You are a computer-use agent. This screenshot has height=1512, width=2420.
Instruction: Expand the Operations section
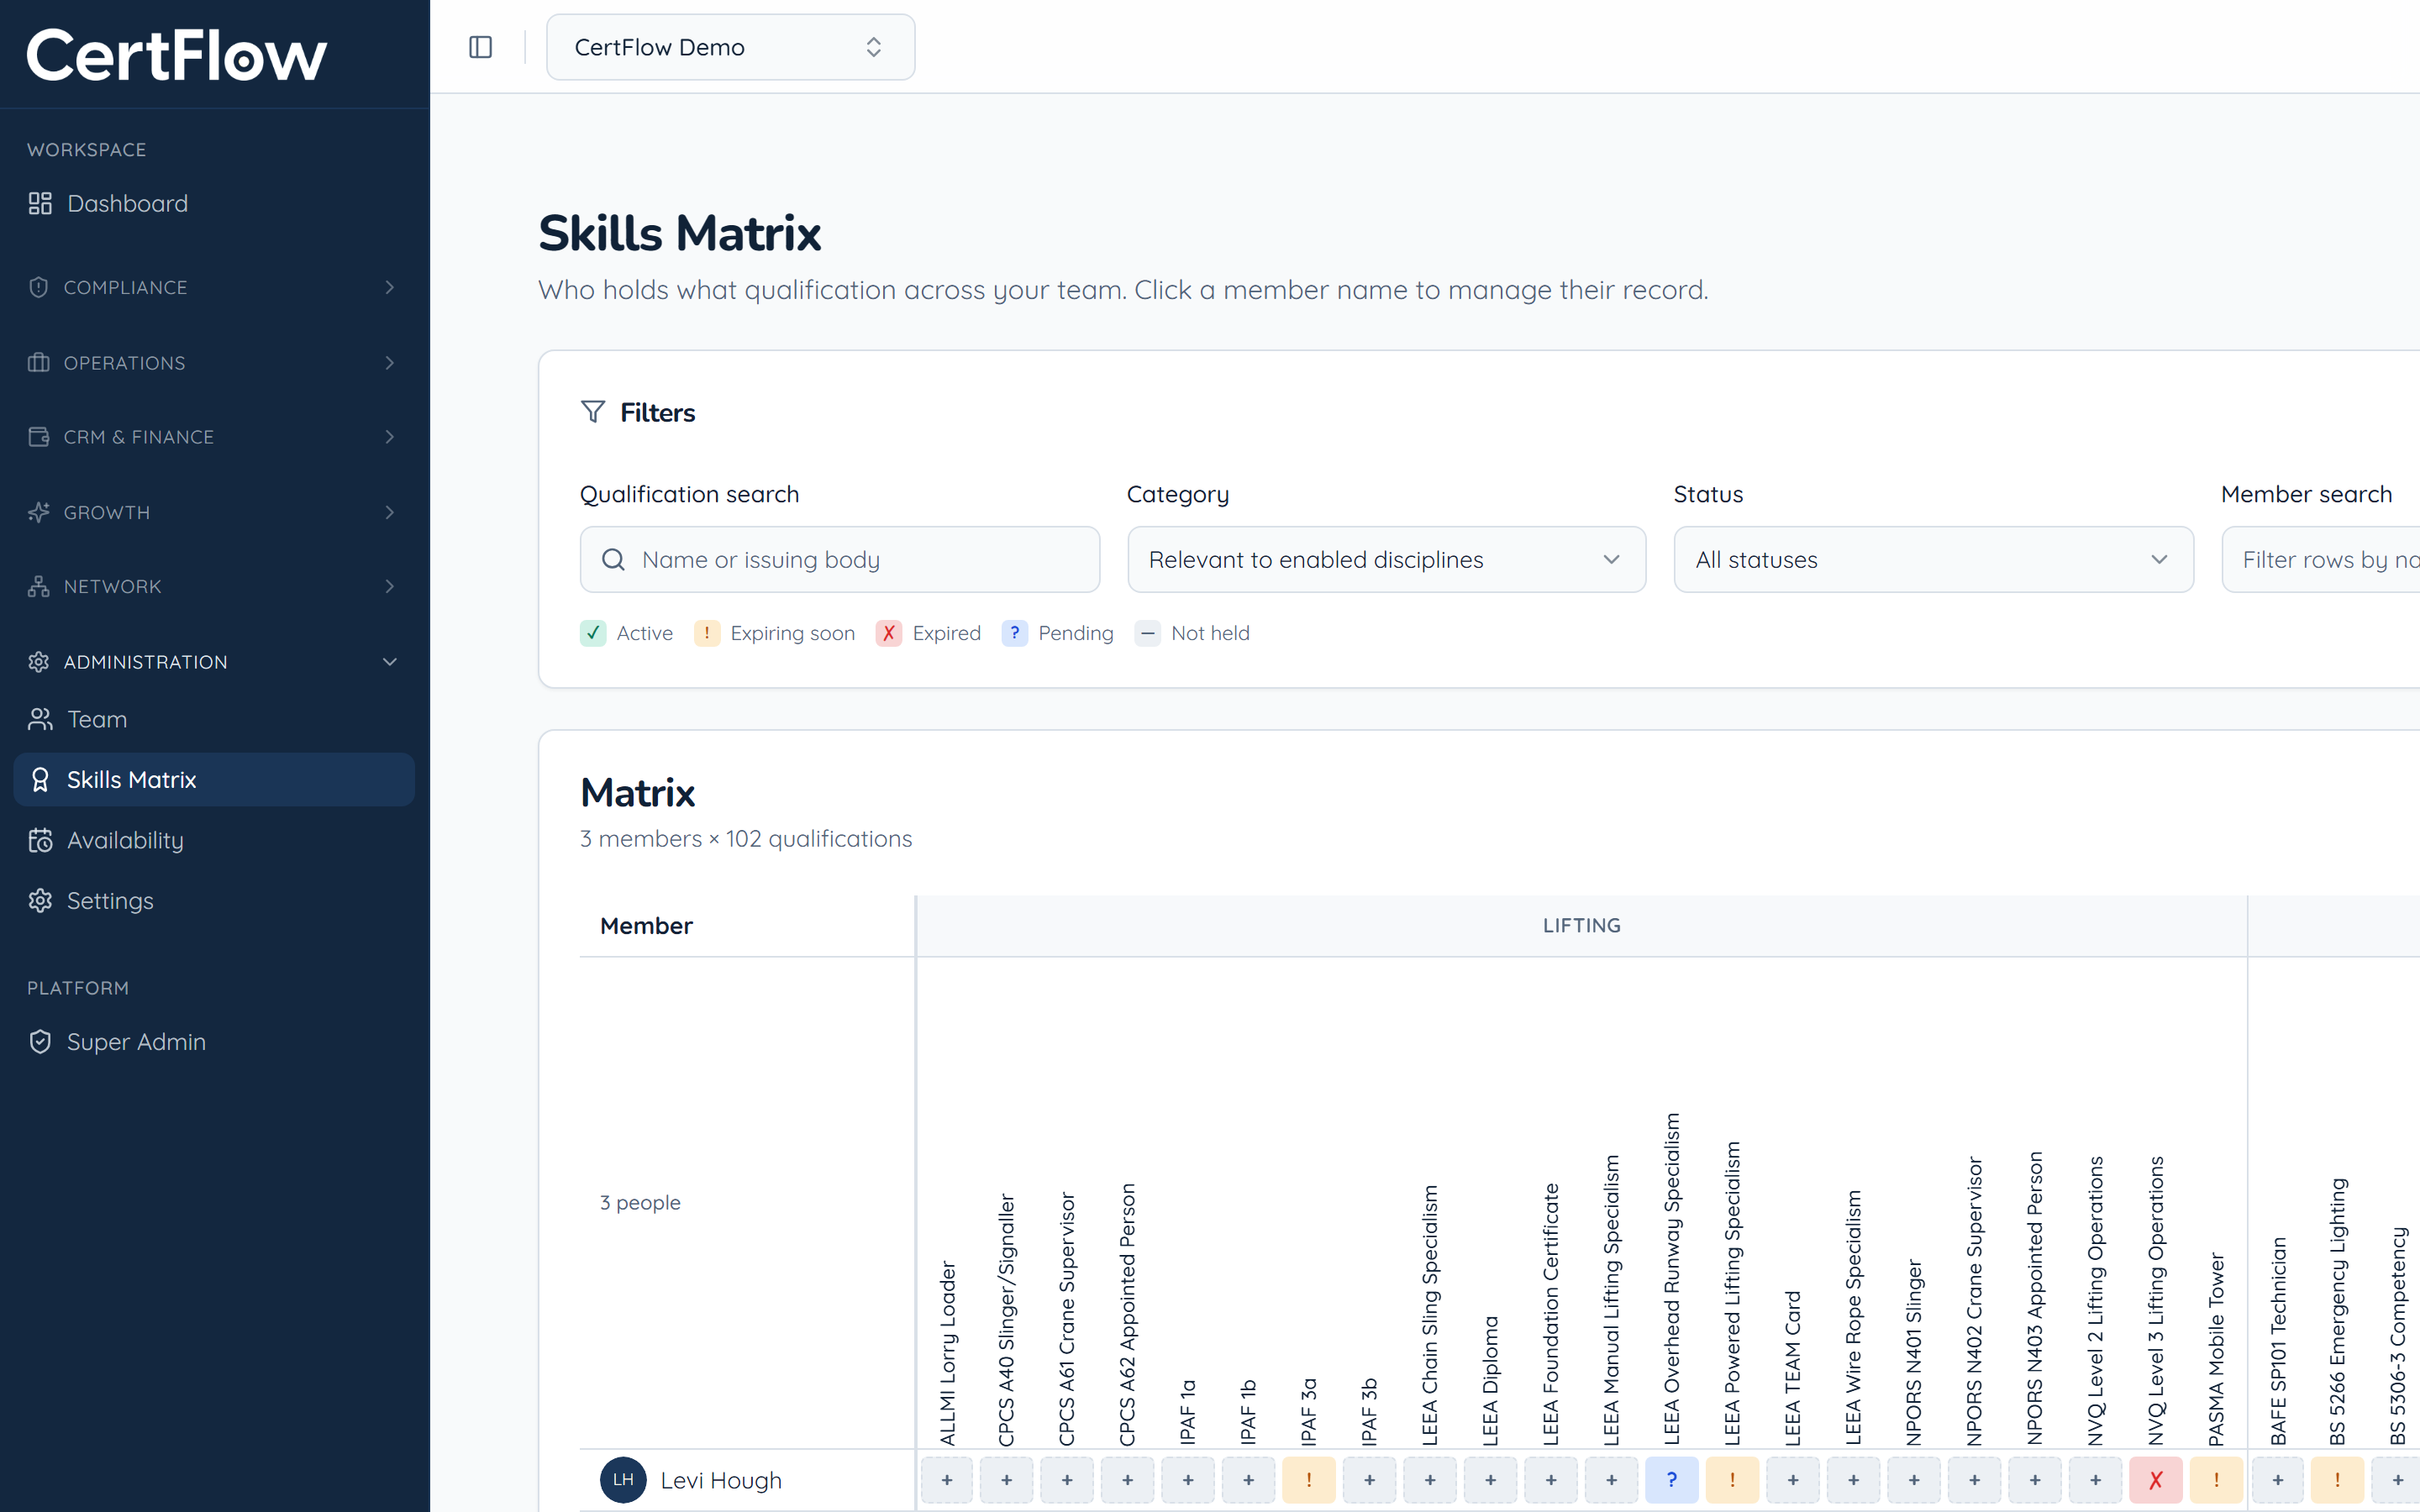point(214,363)
